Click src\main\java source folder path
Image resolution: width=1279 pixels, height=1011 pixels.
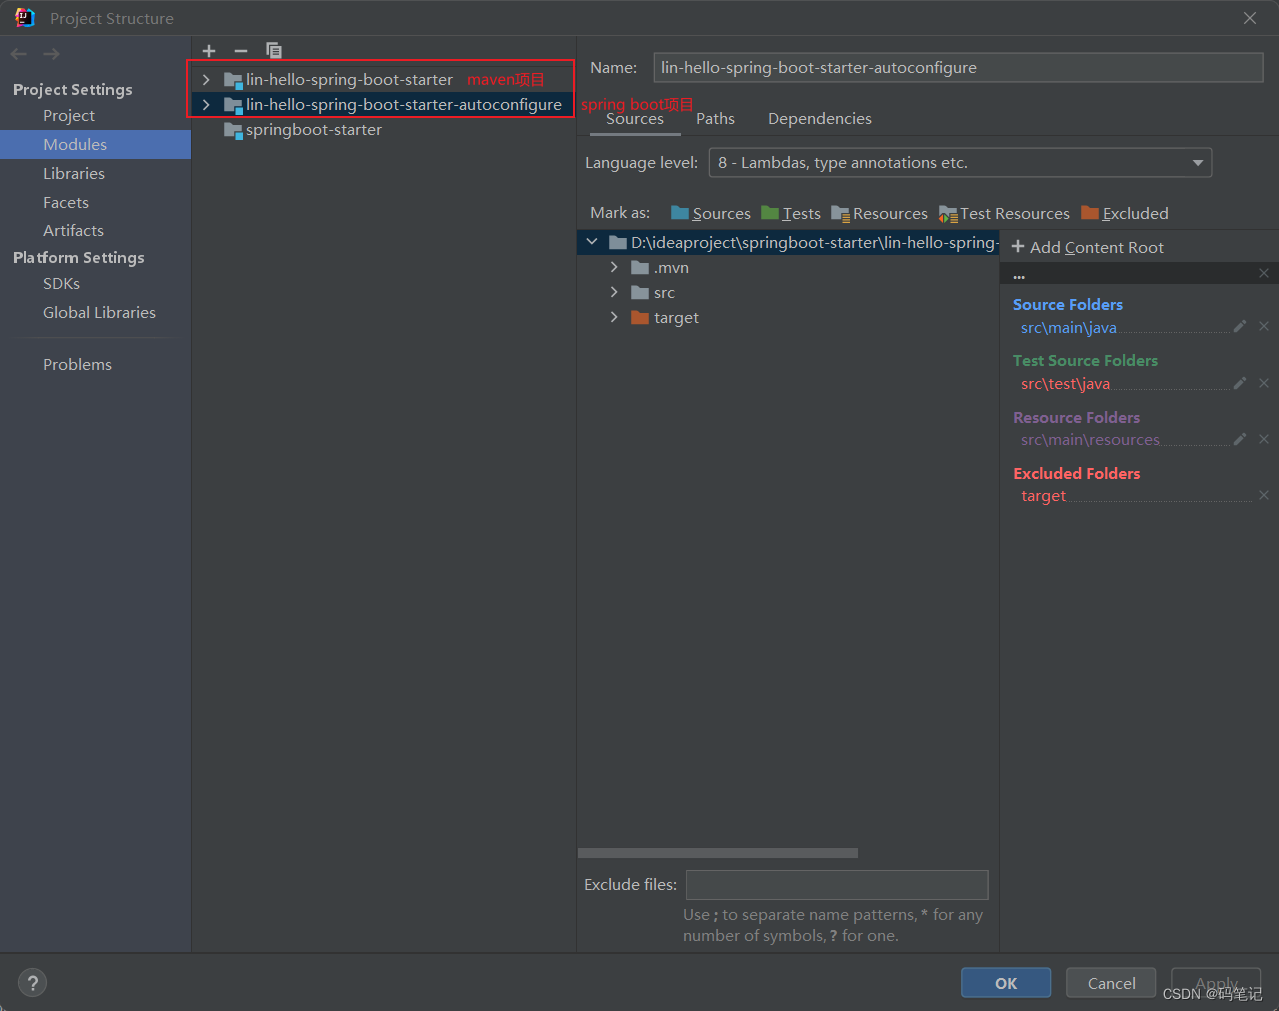[x=1068, y=328]
